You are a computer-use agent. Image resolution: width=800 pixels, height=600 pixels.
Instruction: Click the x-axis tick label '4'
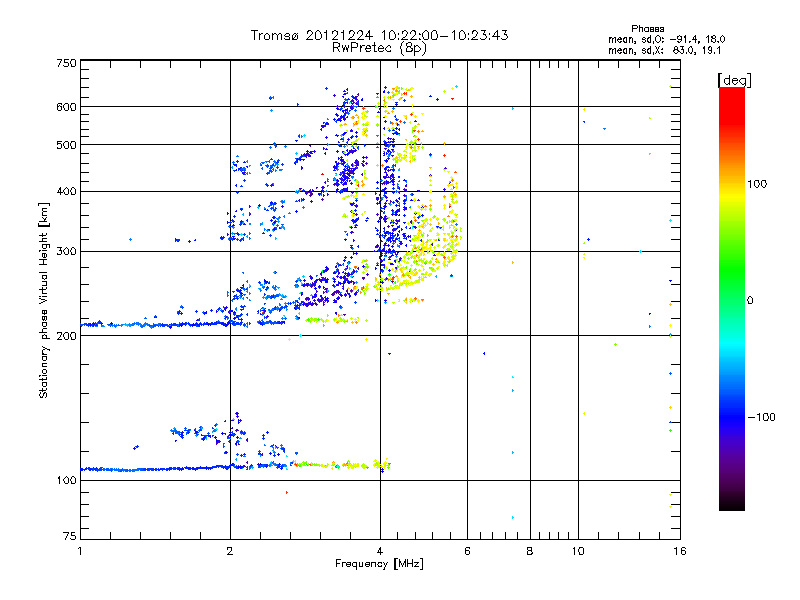pos(380,551)
